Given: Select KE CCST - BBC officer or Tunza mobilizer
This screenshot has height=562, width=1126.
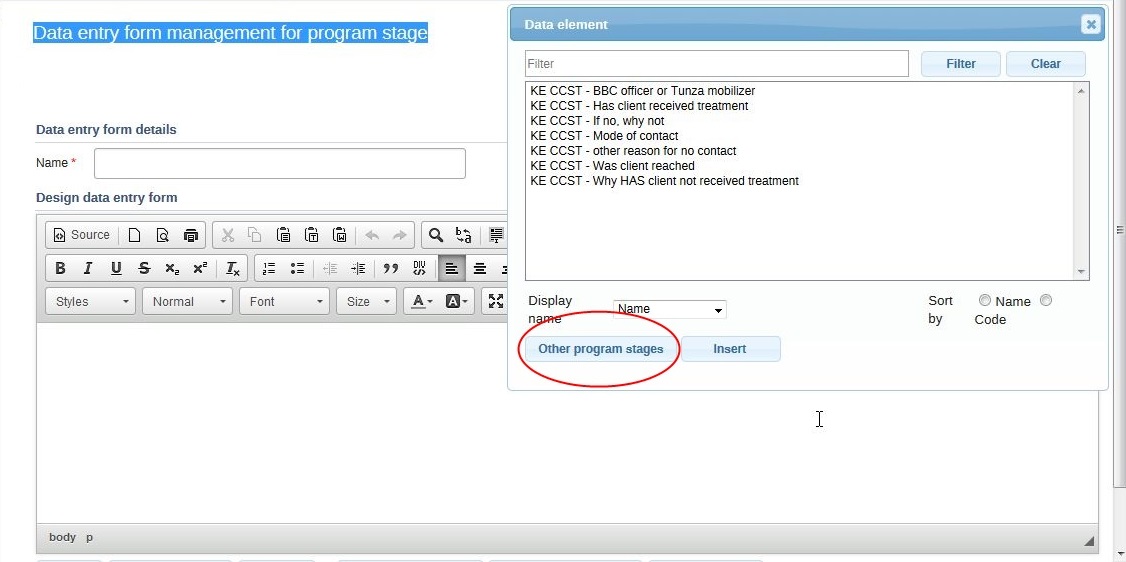Looking at the screenshot, I should (x=643, y=91).
